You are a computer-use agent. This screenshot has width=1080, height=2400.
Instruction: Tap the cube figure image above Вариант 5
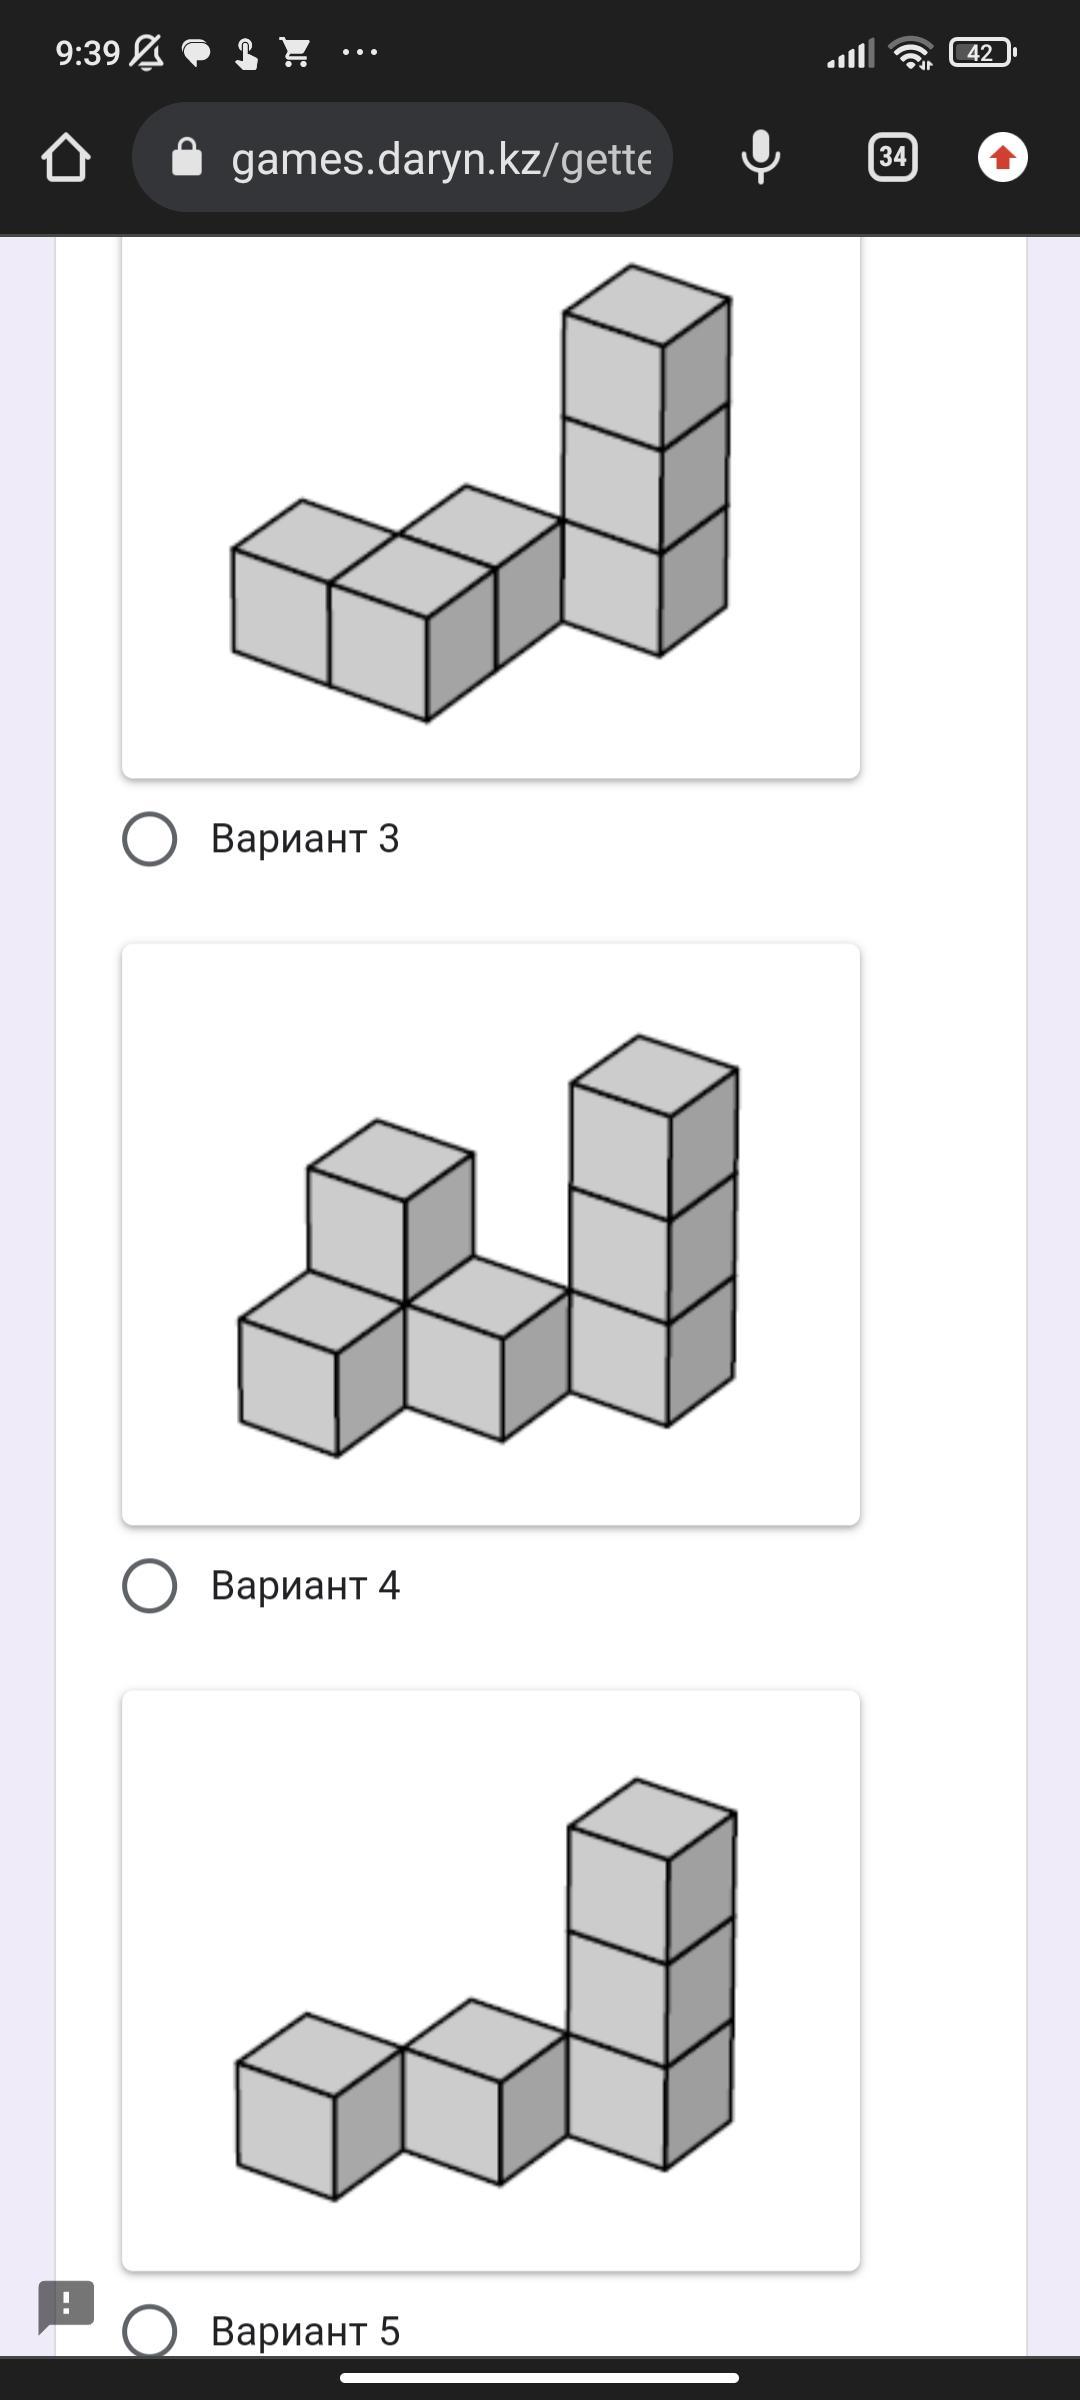[491, 1980]
